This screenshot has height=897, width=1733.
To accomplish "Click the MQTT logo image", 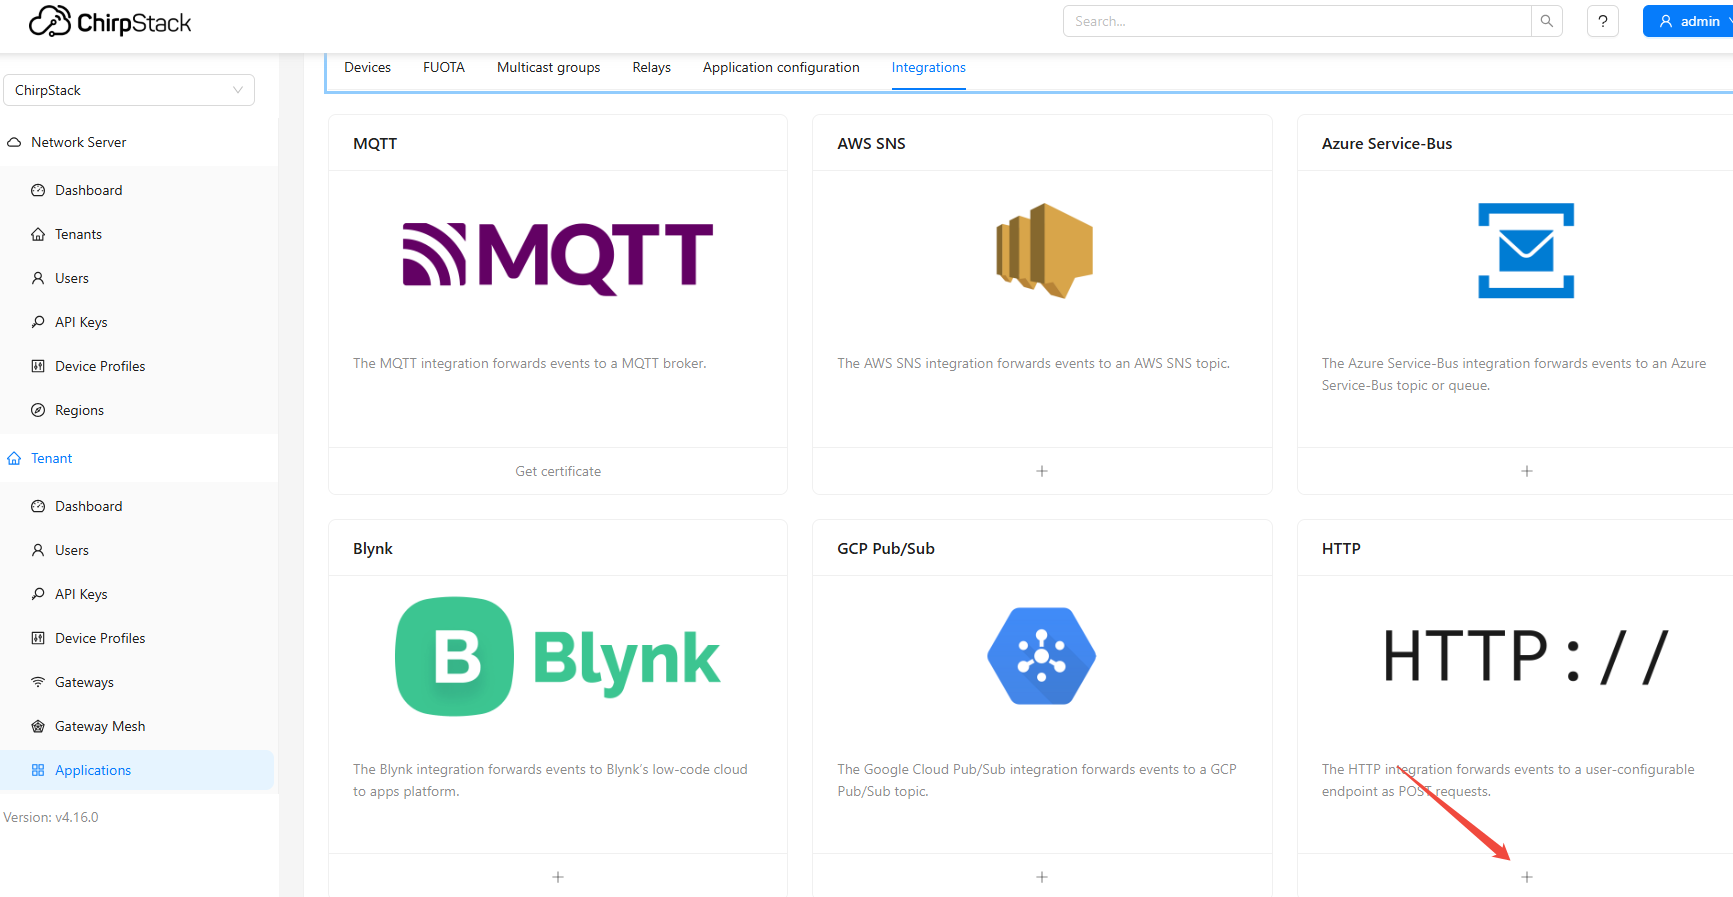I will 557,256.
